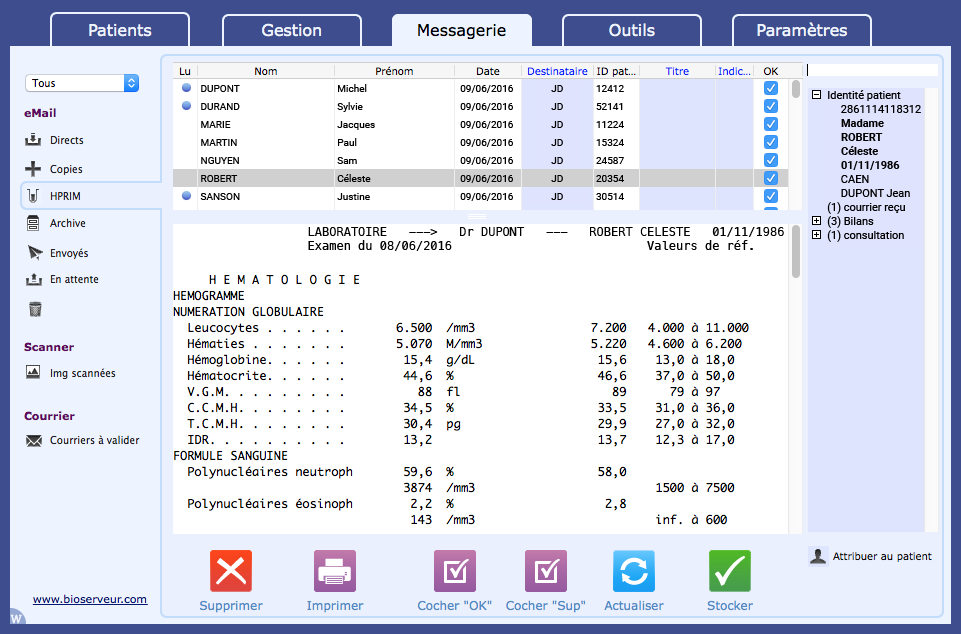Sort by the Destinataire column header
Image resolution: width=961 pixels, height=634 pixels.
557,71
